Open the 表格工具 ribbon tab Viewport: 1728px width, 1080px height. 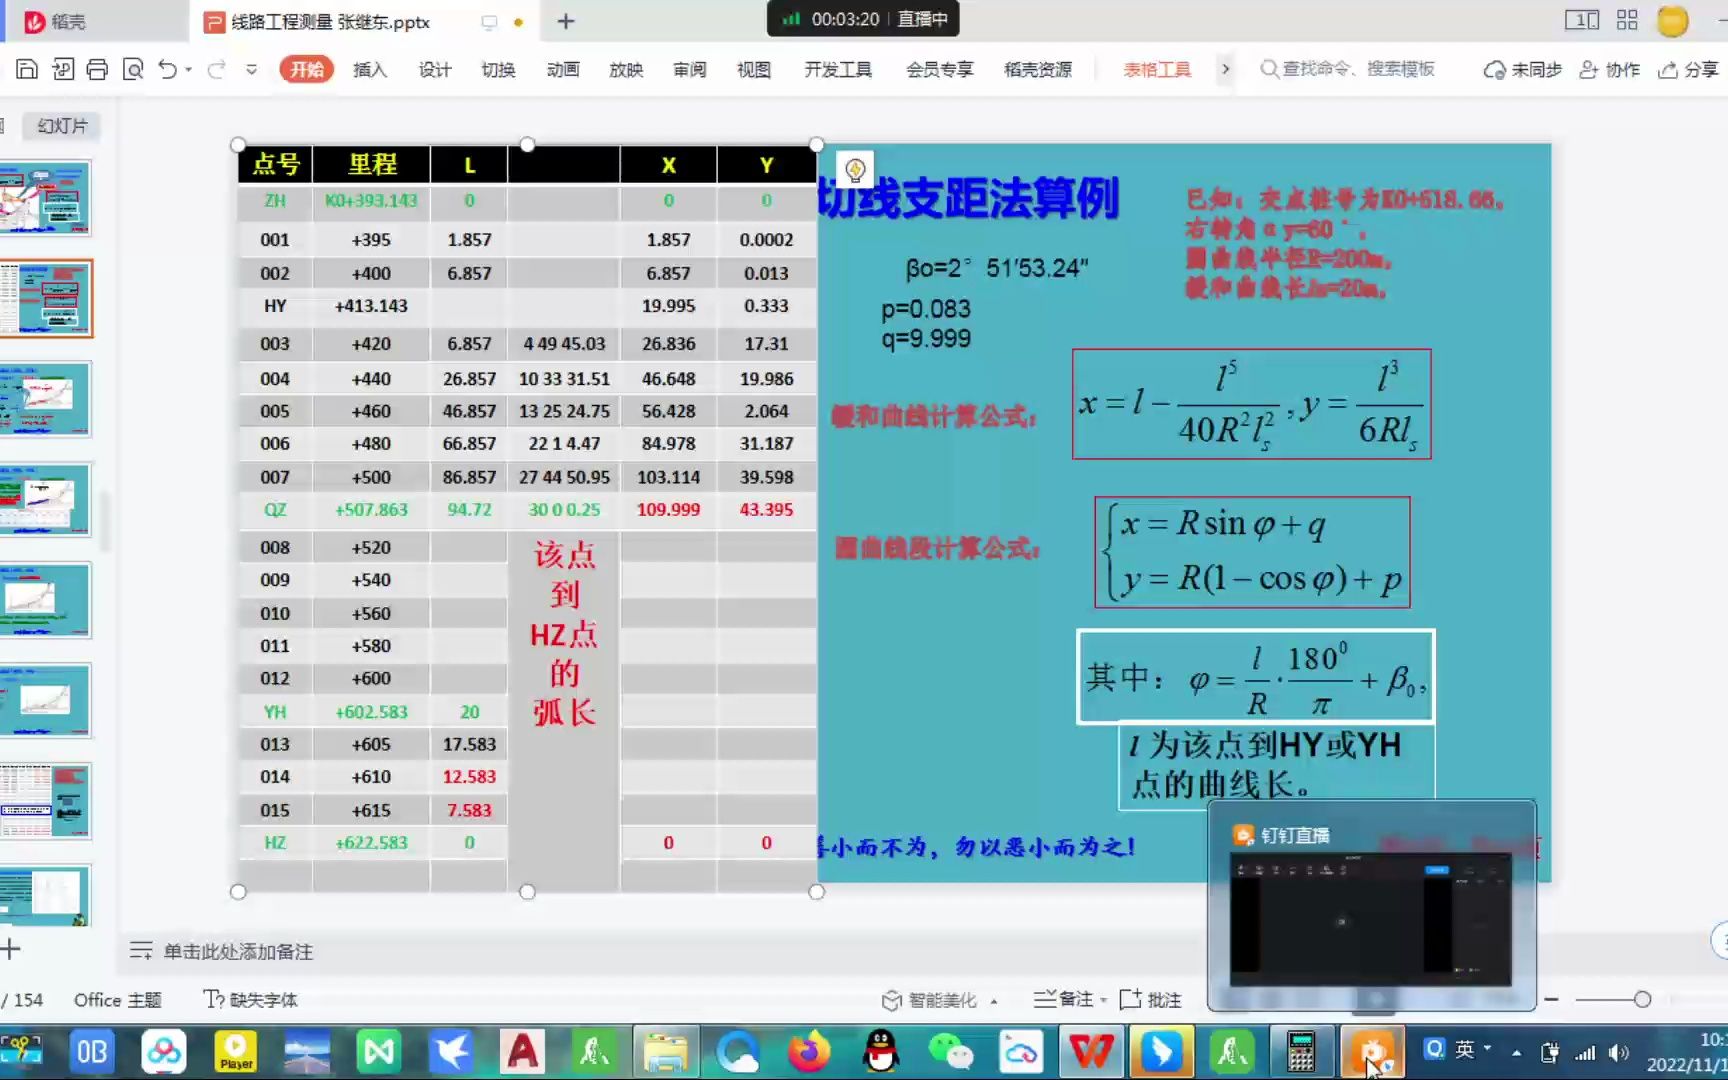pyautogui.click(x=1157, y=69)
